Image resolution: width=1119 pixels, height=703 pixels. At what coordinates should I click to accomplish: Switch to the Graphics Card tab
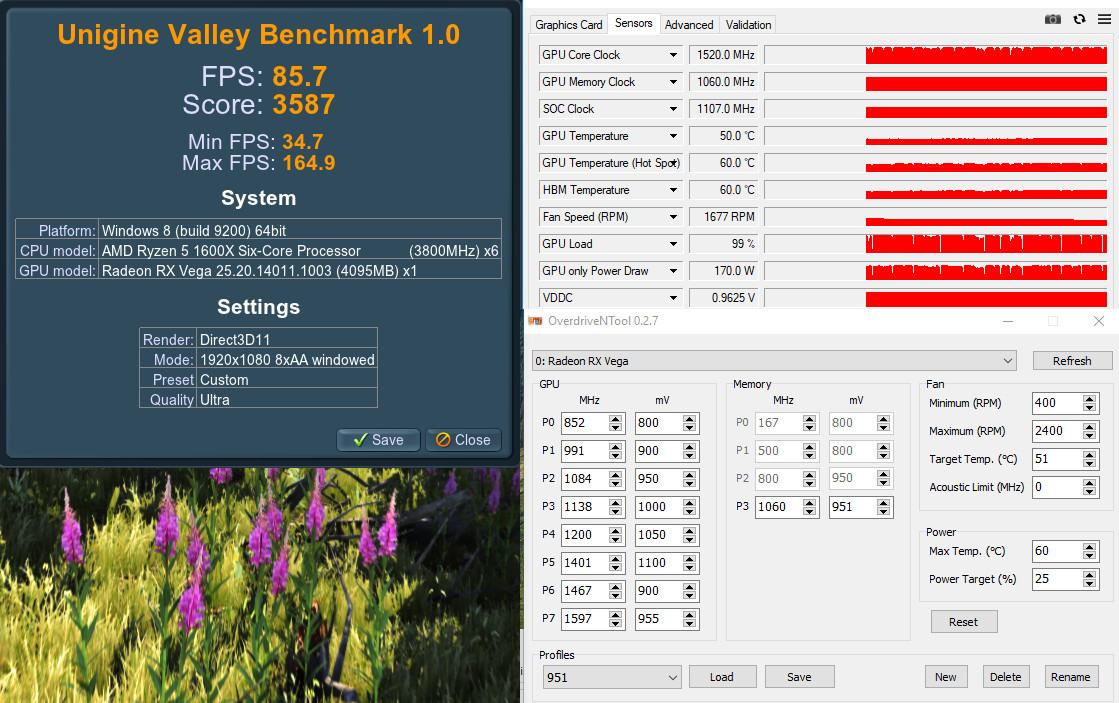[x=568, y=25]
